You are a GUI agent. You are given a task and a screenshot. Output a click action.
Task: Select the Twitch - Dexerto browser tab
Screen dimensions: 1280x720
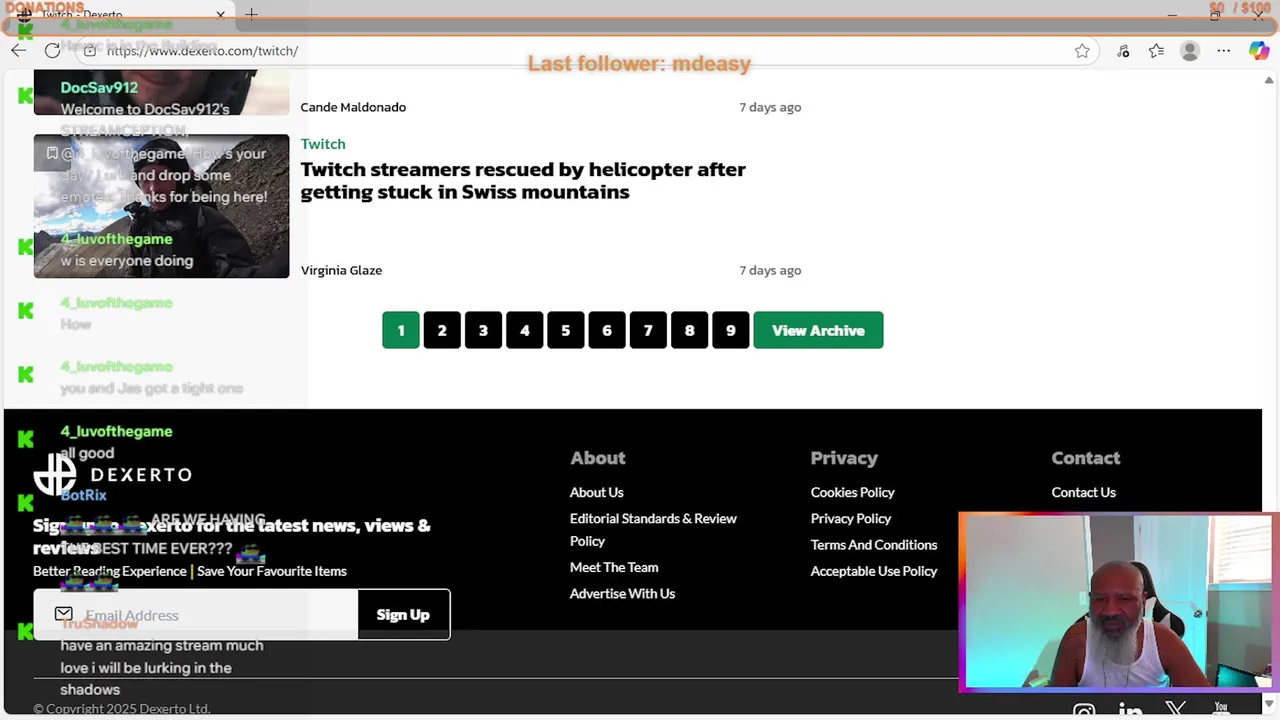tap(120, 14)
